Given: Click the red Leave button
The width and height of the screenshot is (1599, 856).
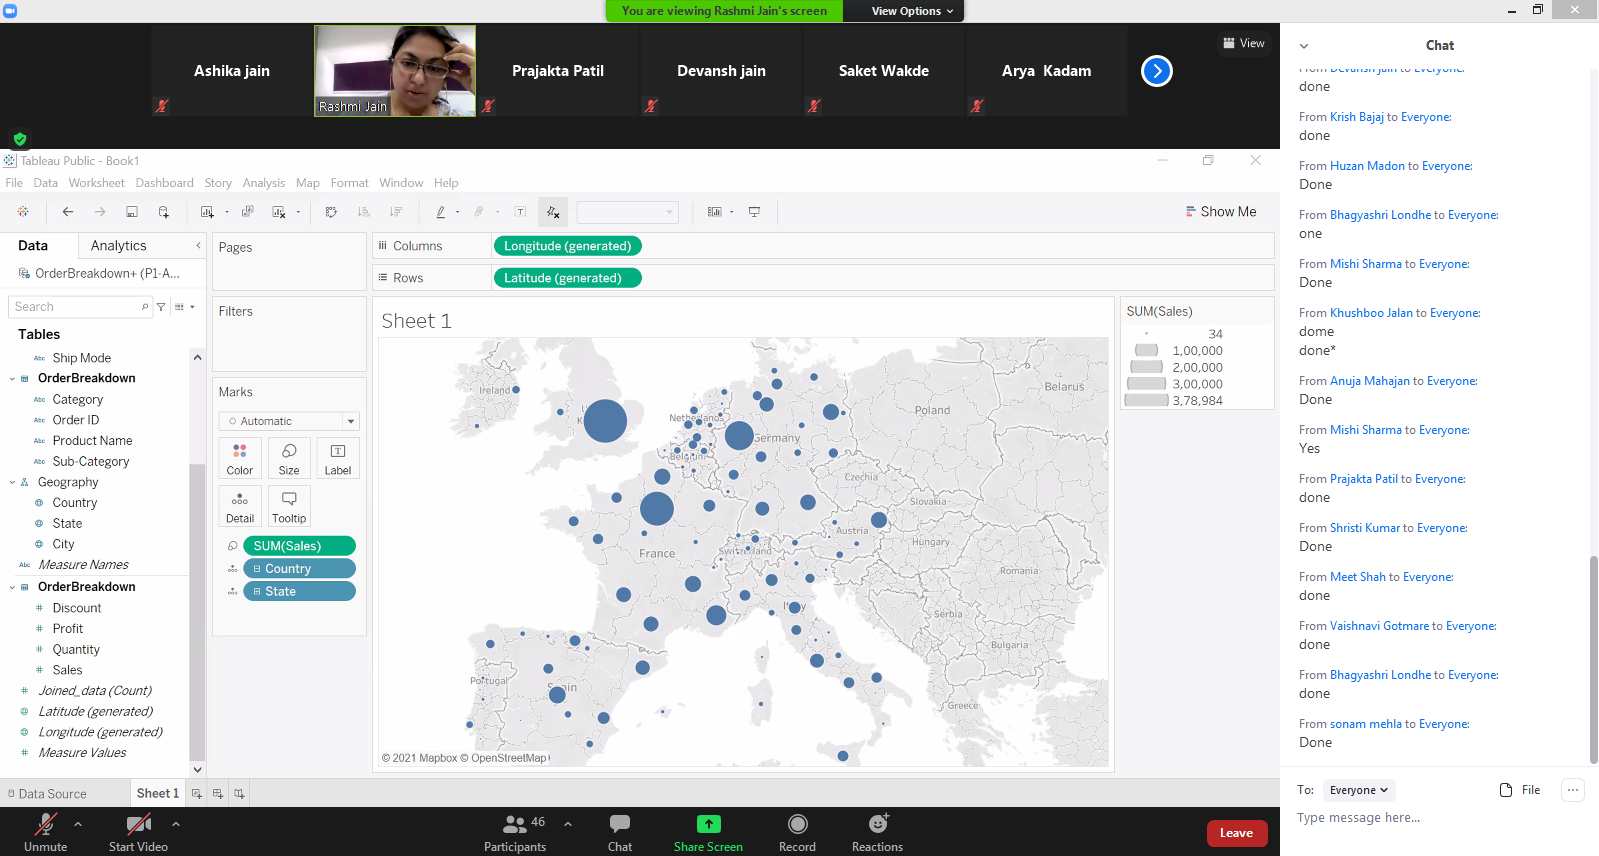Looking at the screenshot, I should point(1236,833).
